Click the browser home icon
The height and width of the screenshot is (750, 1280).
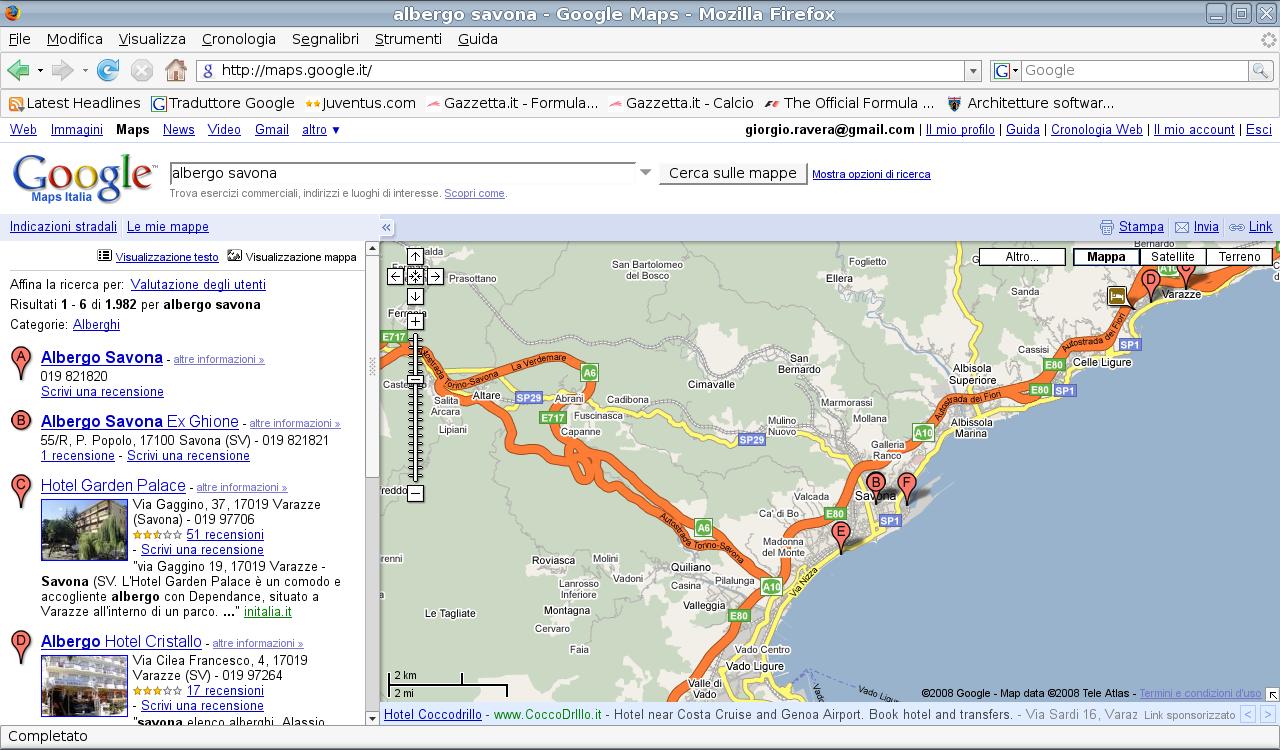click(176, 70)
